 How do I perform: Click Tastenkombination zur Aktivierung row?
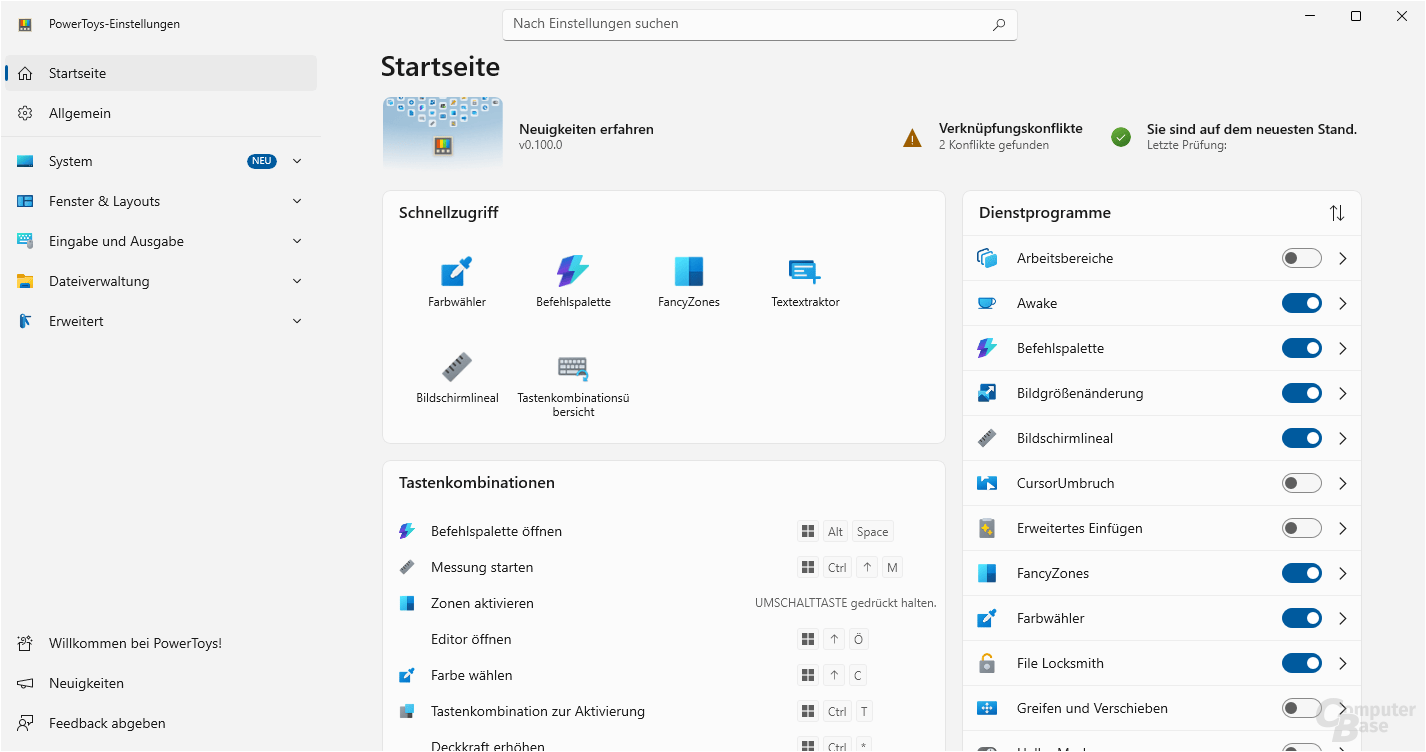click(664, 711)
